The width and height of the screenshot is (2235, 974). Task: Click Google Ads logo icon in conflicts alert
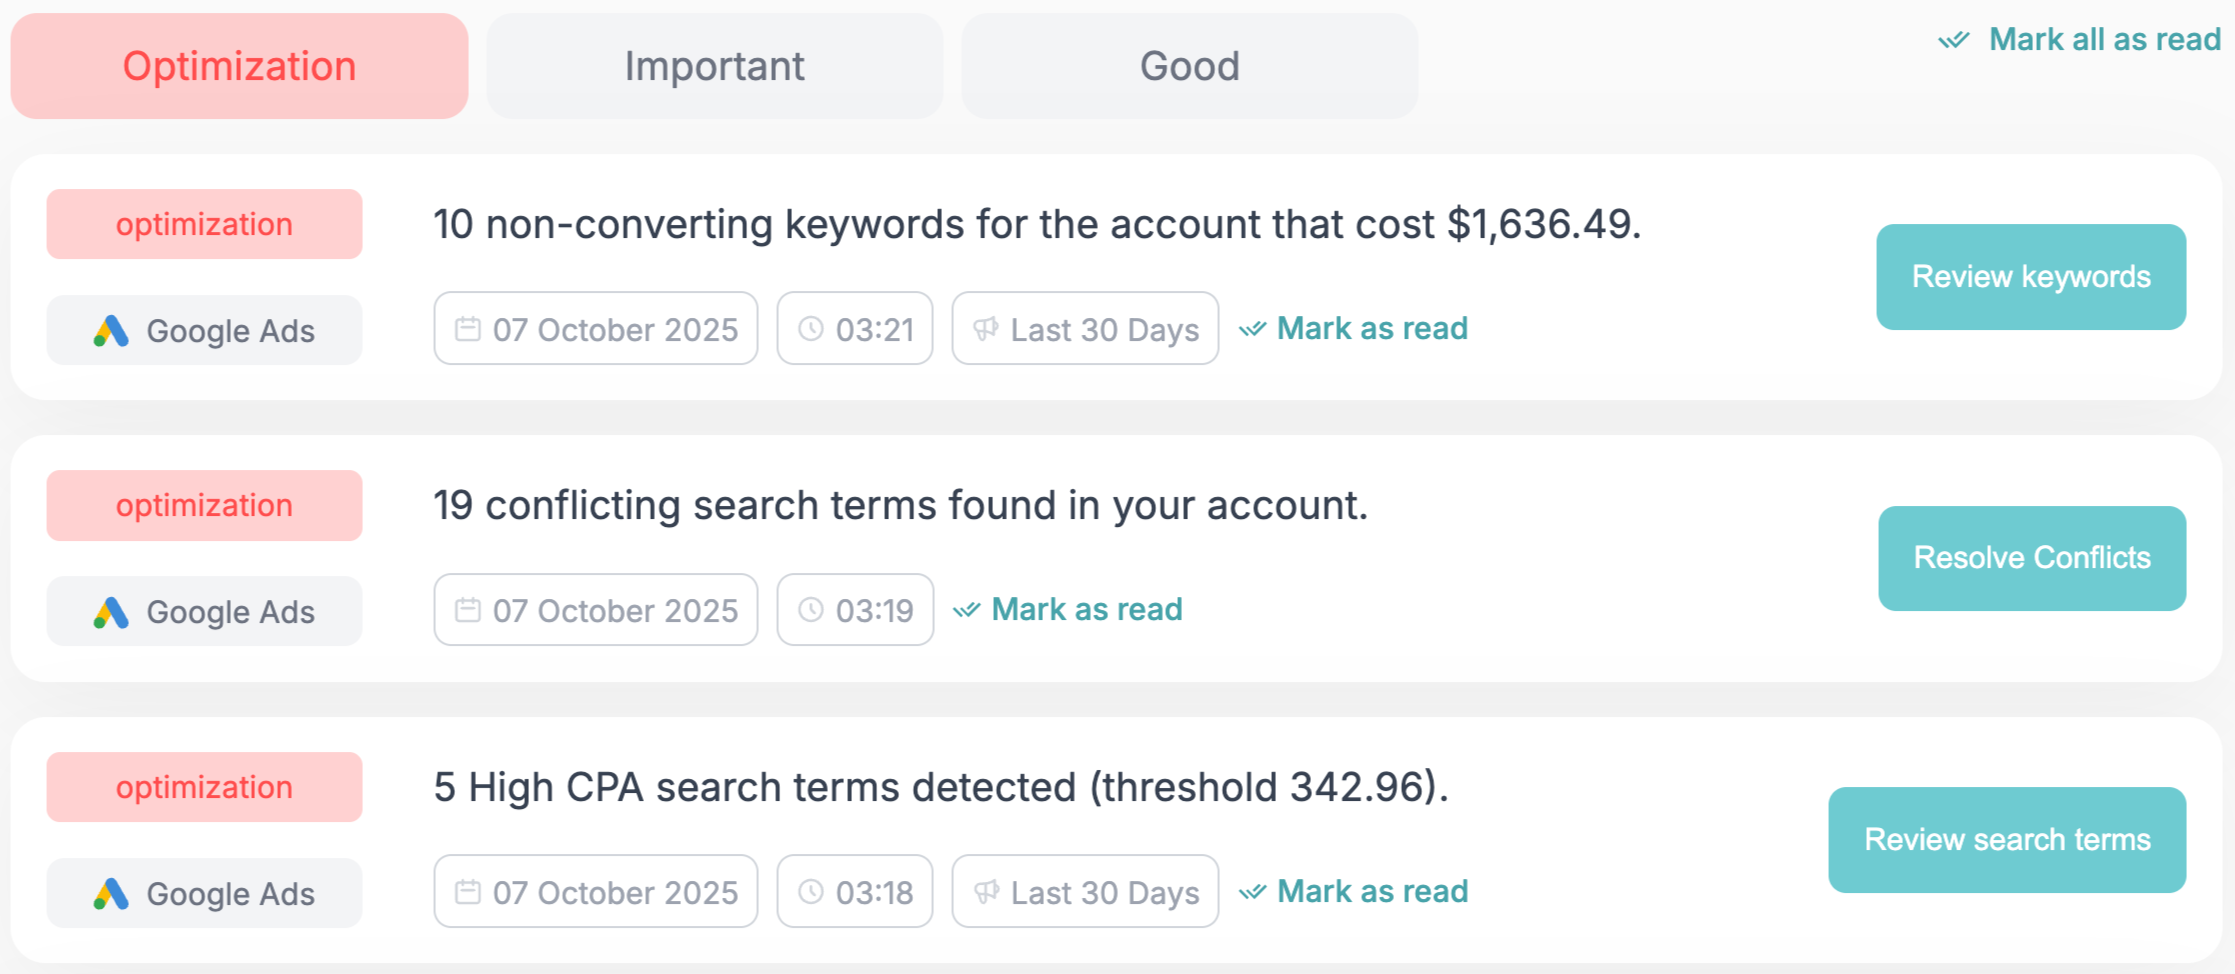[111, 612]
